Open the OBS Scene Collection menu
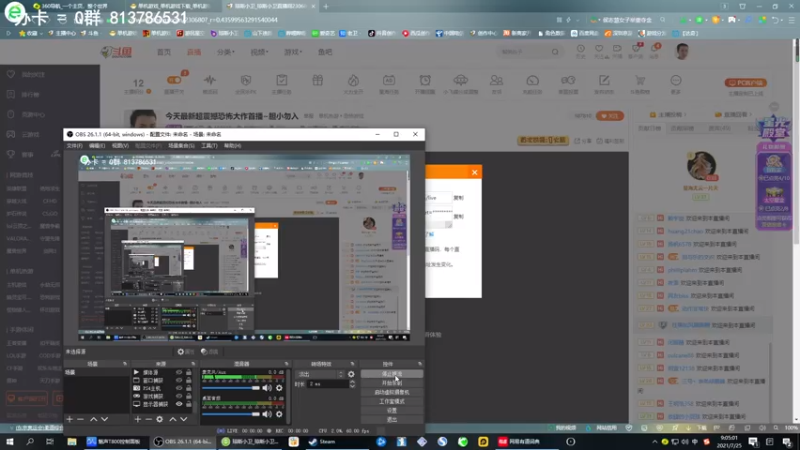The height and width of the screenshot is (450, 800). click(x=181, y=145)
